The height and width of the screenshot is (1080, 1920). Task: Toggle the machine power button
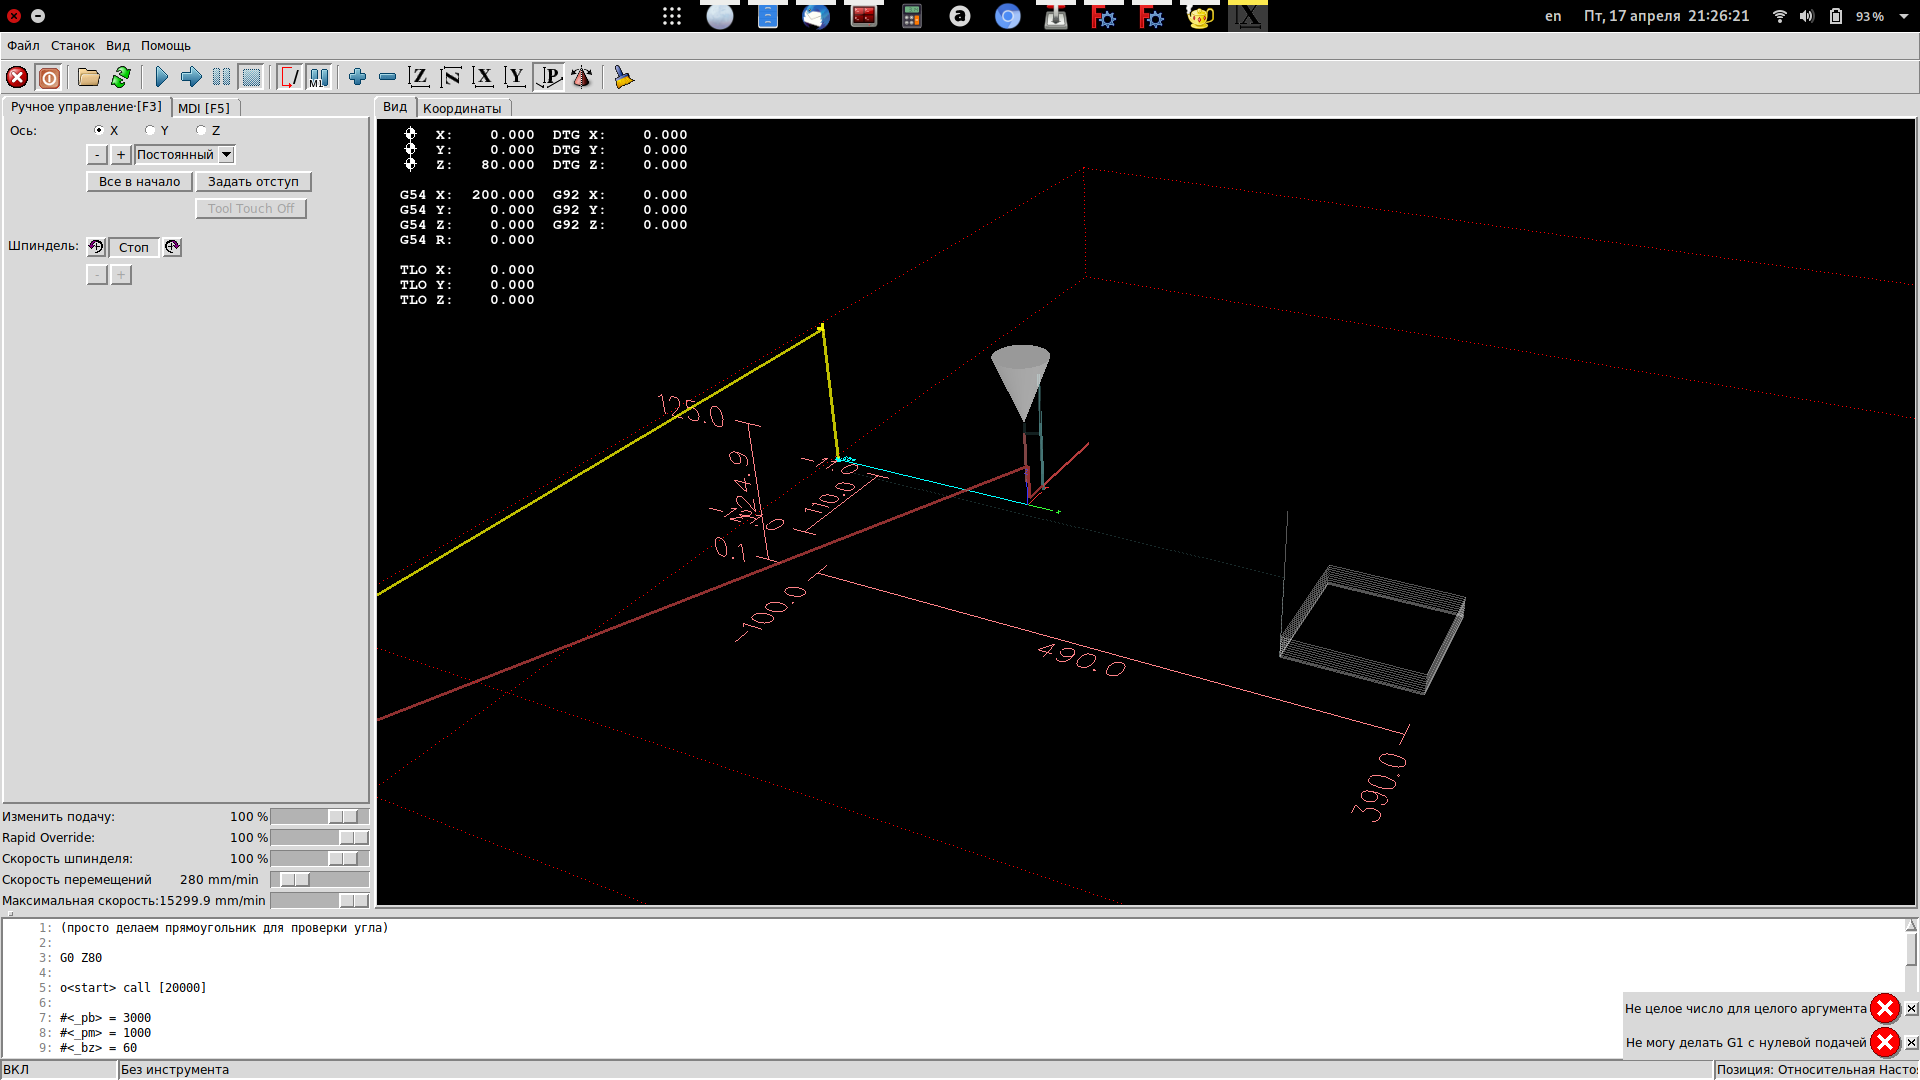48,77
